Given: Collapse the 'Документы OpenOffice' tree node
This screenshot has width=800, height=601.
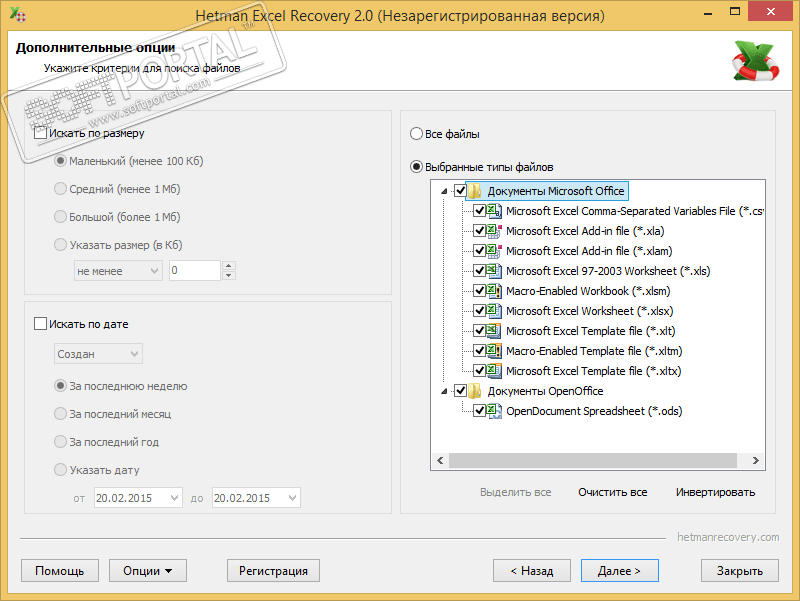Looking at the screenshot, I should (444, 391).
